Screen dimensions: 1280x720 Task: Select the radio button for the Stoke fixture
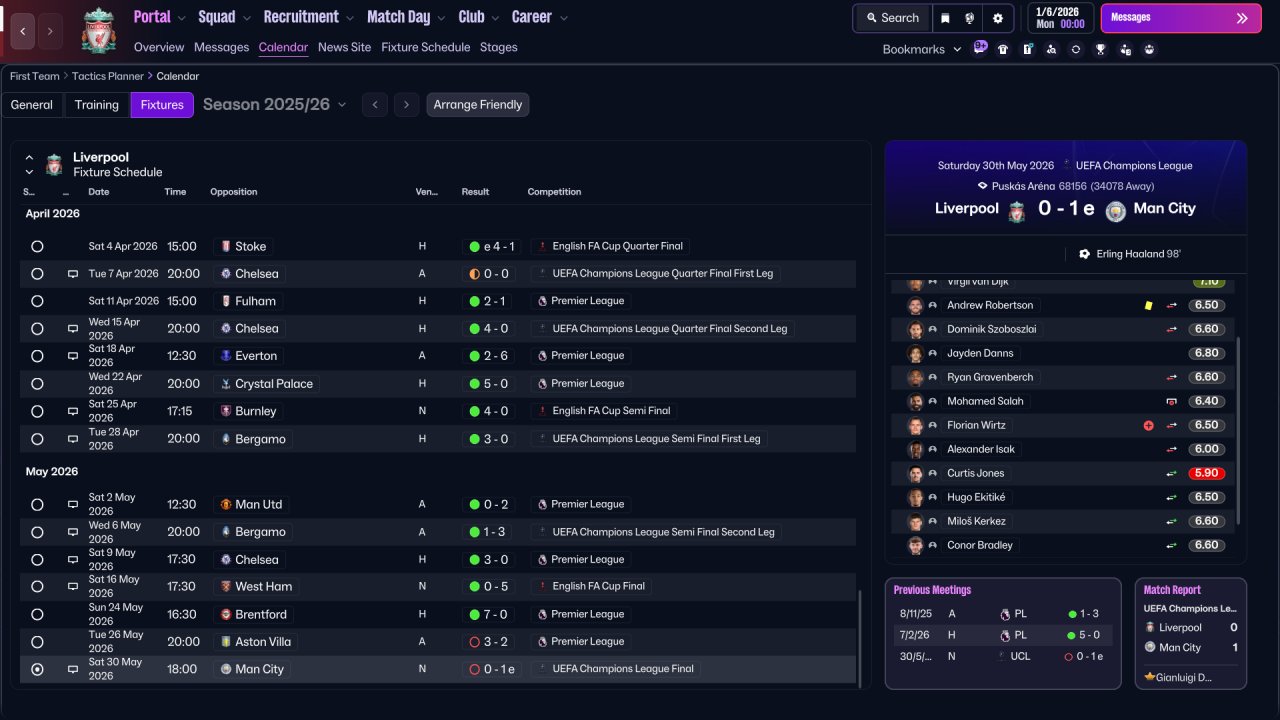pyautogui.click(x=37, y=246)
